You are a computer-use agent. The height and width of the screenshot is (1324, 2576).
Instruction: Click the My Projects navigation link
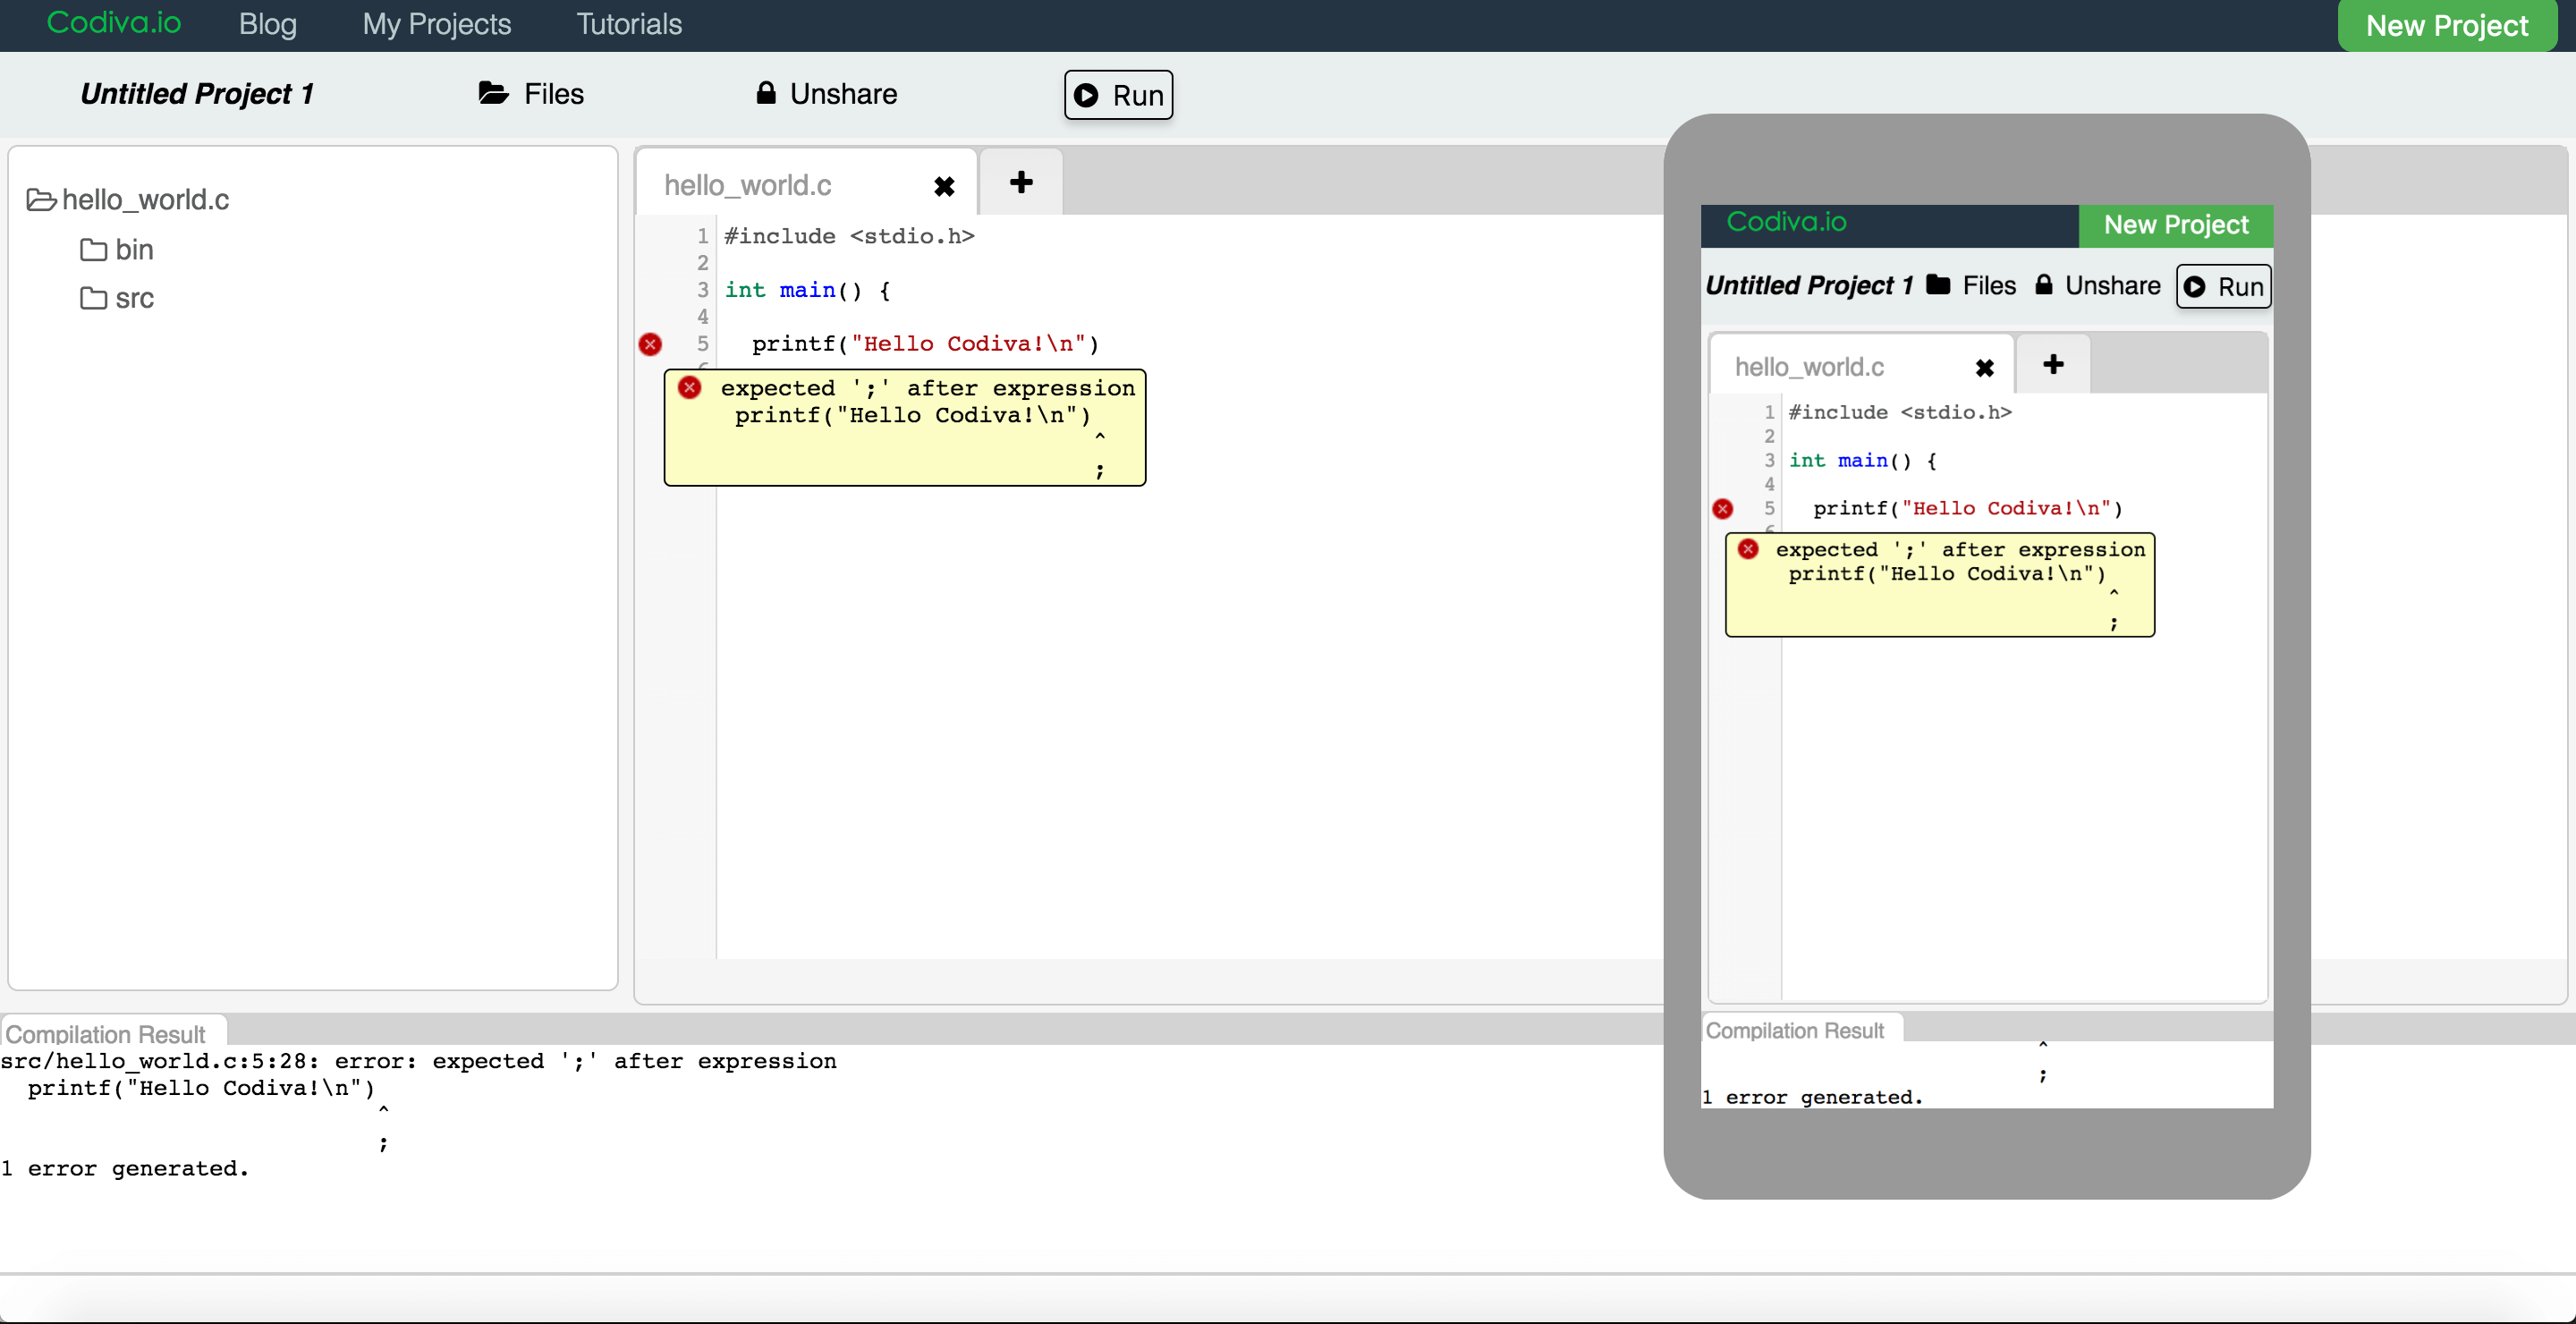[x=434, y=23]
